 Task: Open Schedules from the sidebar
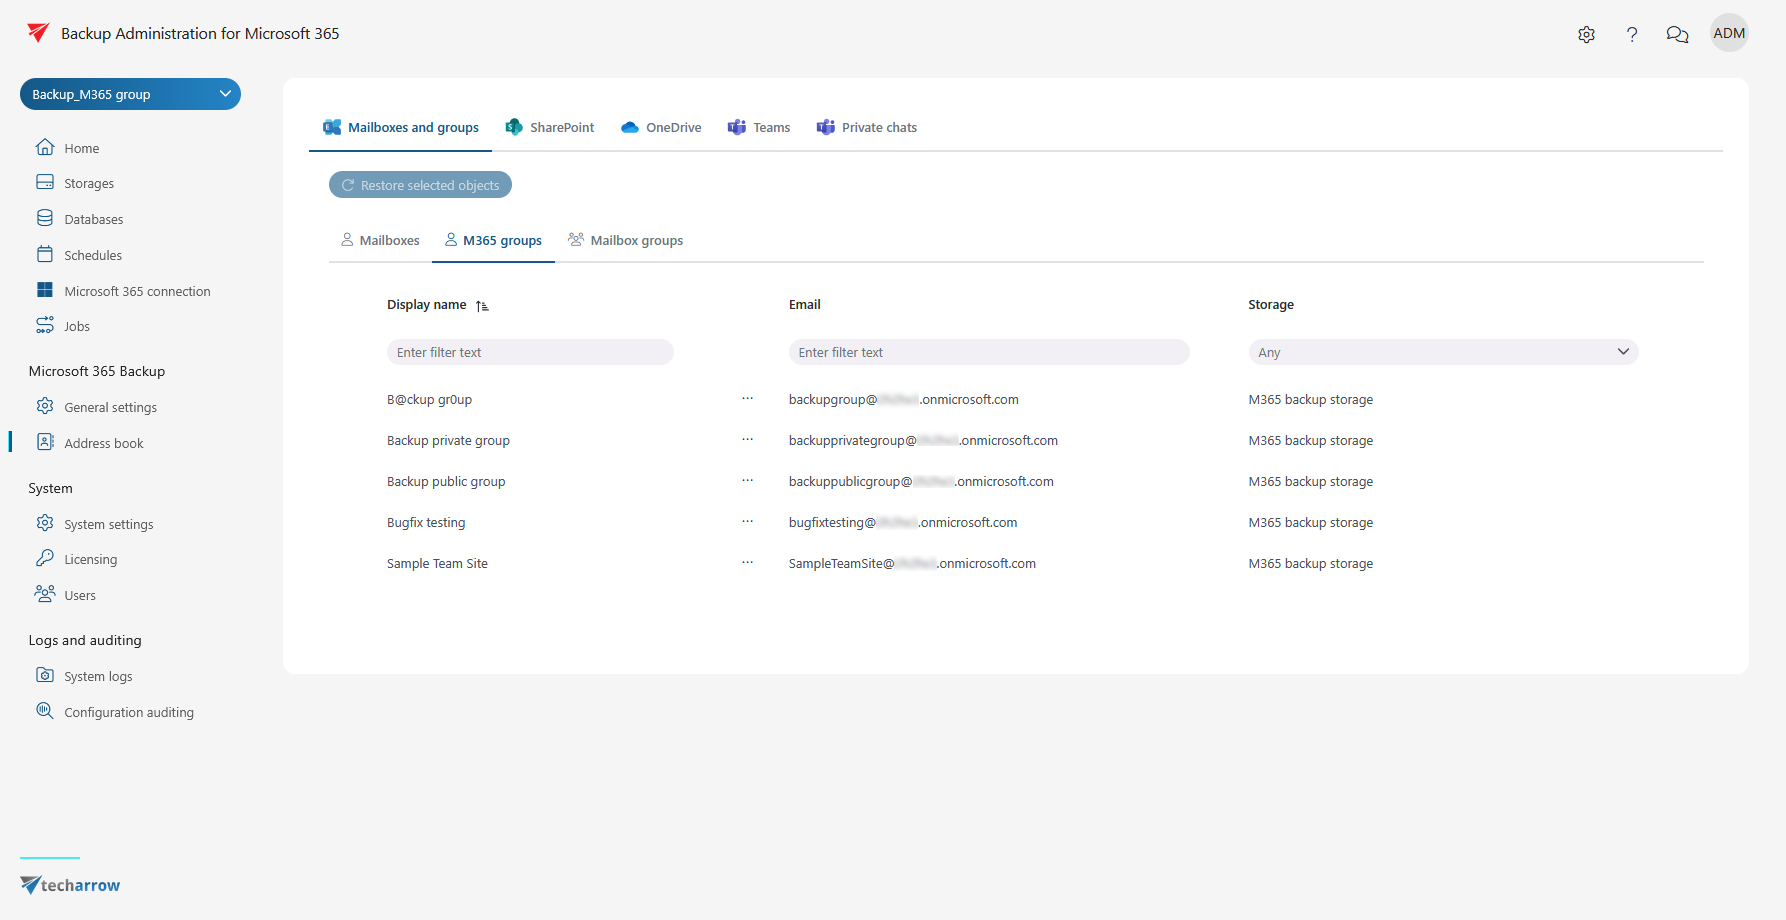[x=92, y=255]
